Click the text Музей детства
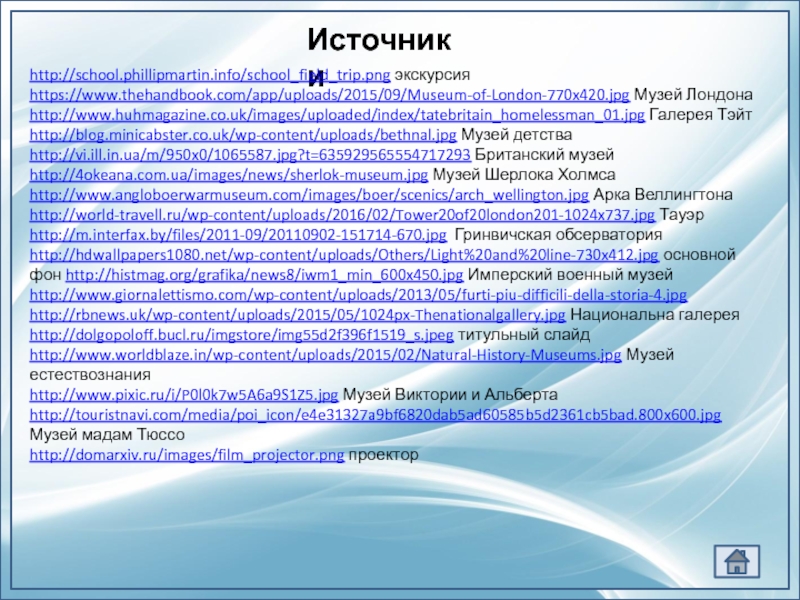 (x=516, y=135)
